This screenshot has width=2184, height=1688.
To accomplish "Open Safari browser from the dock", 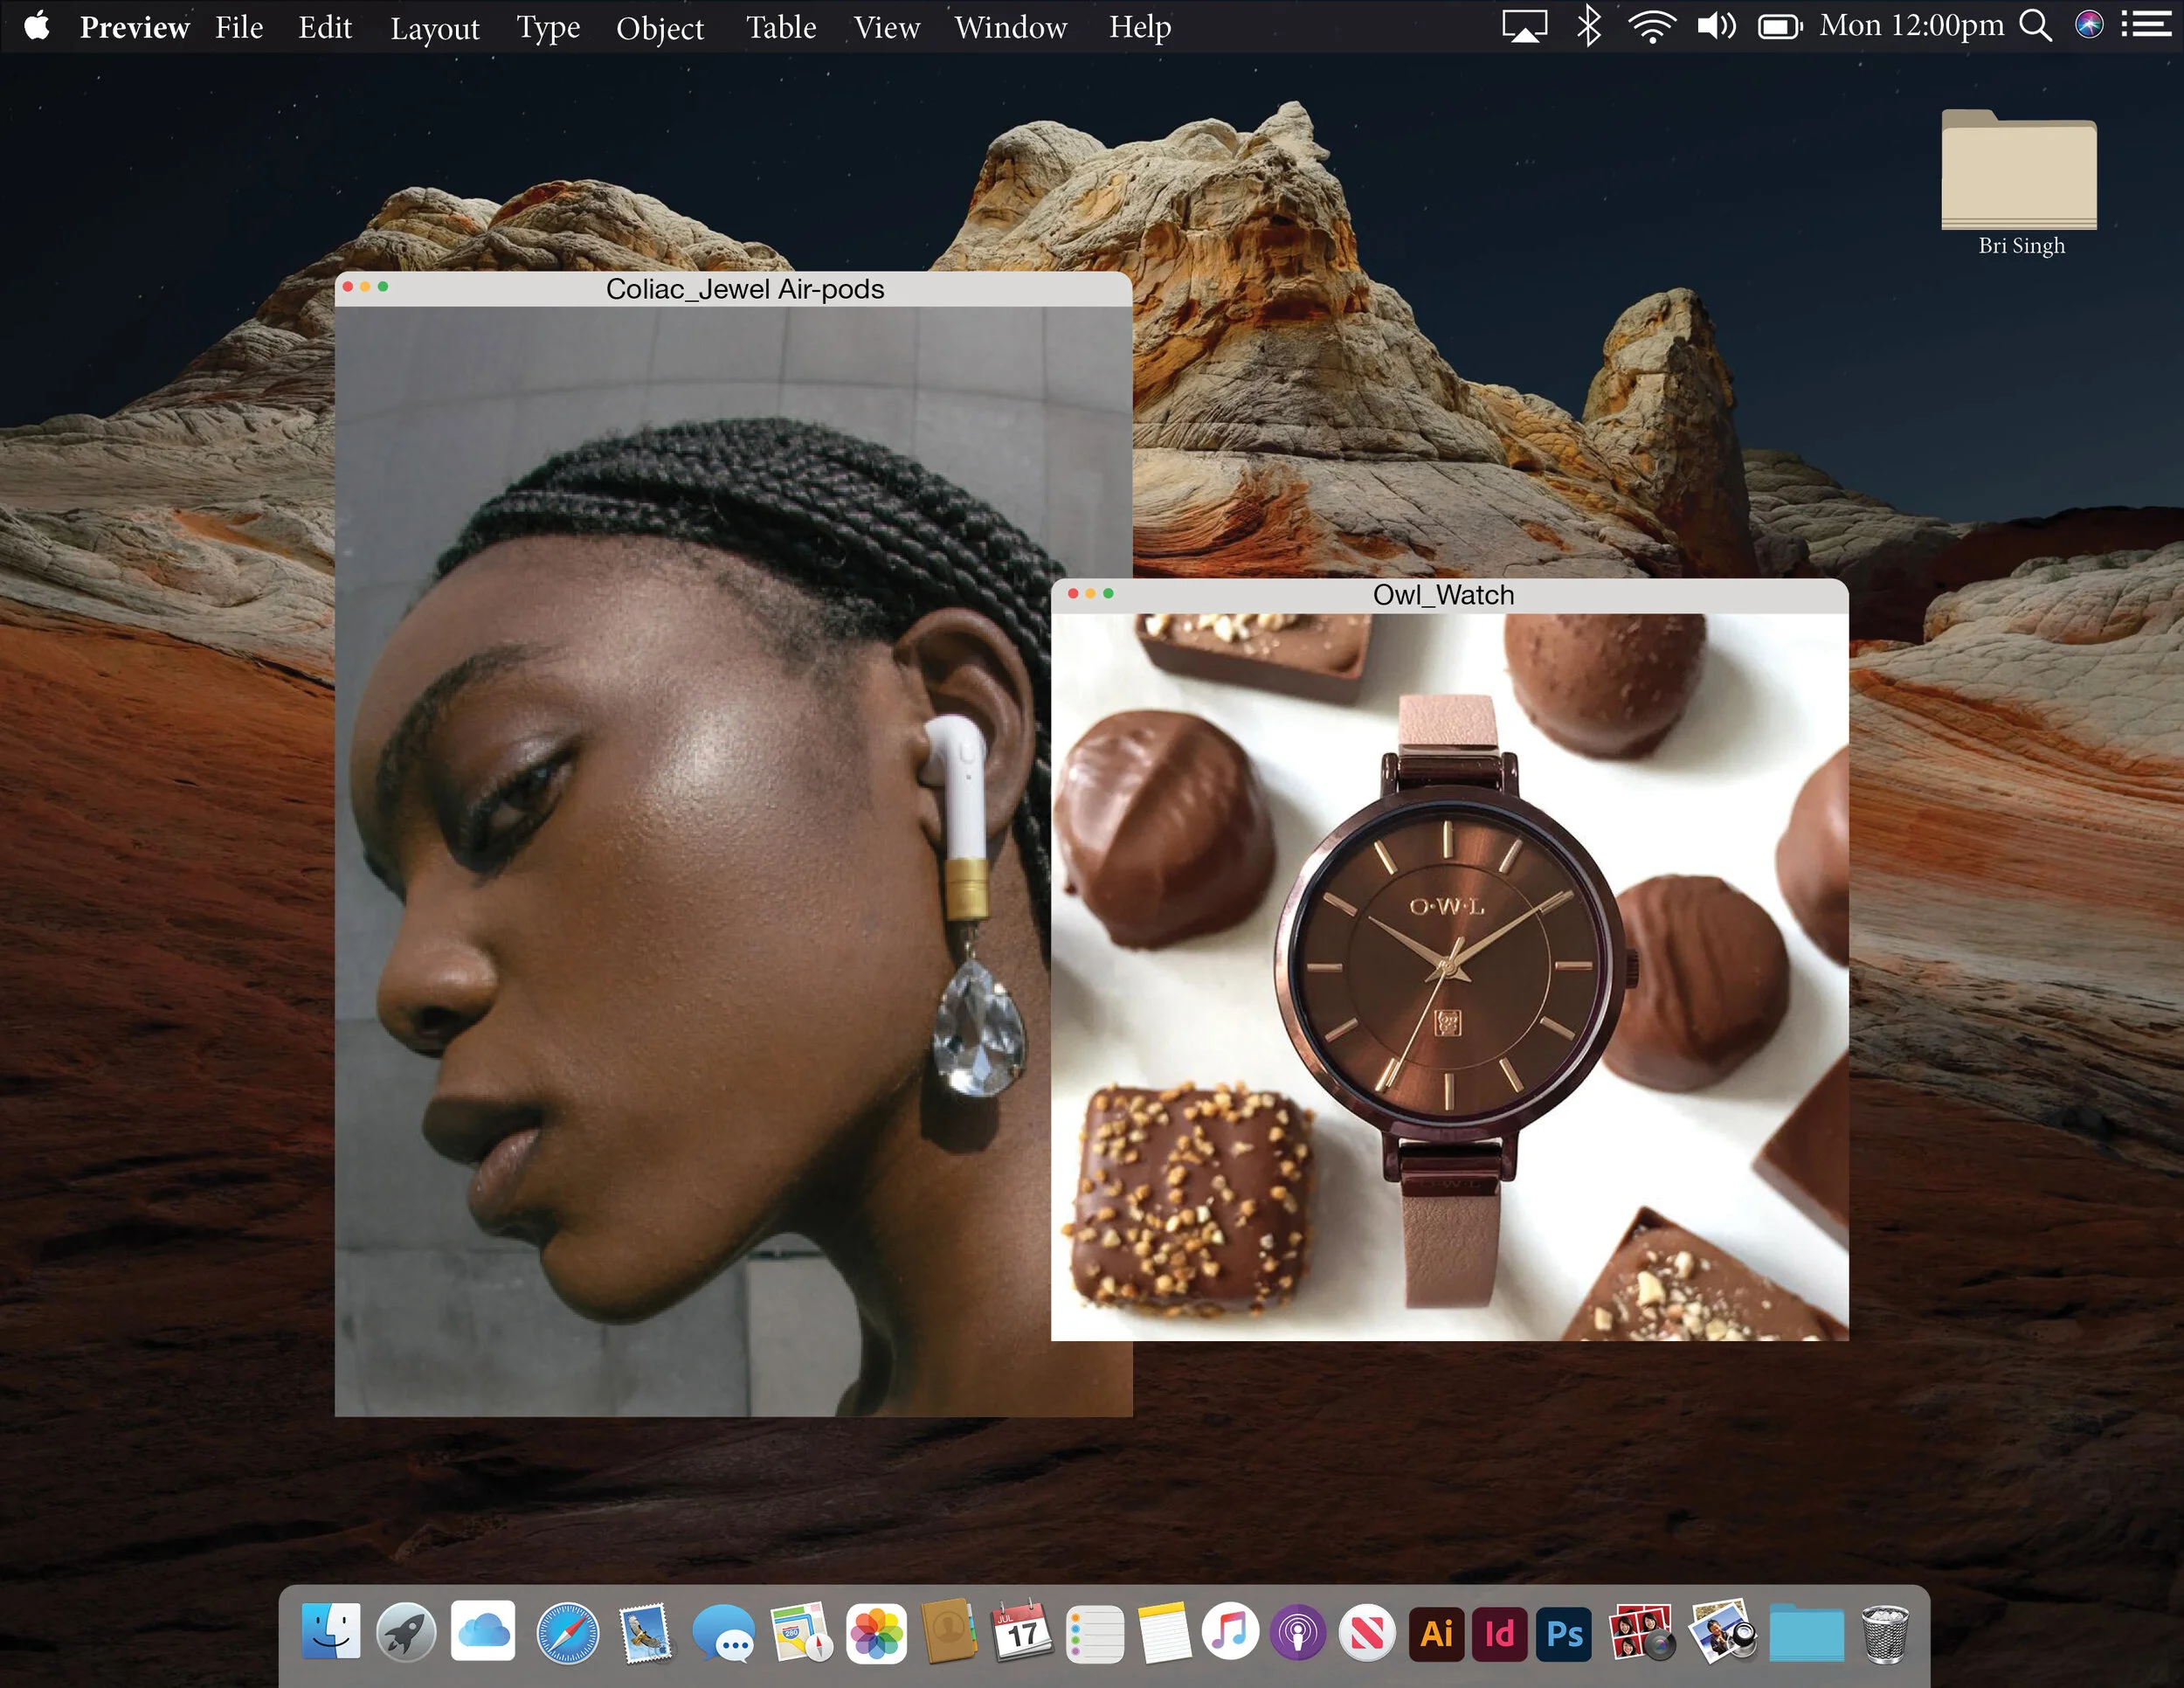I will [x=568, y=1633].
